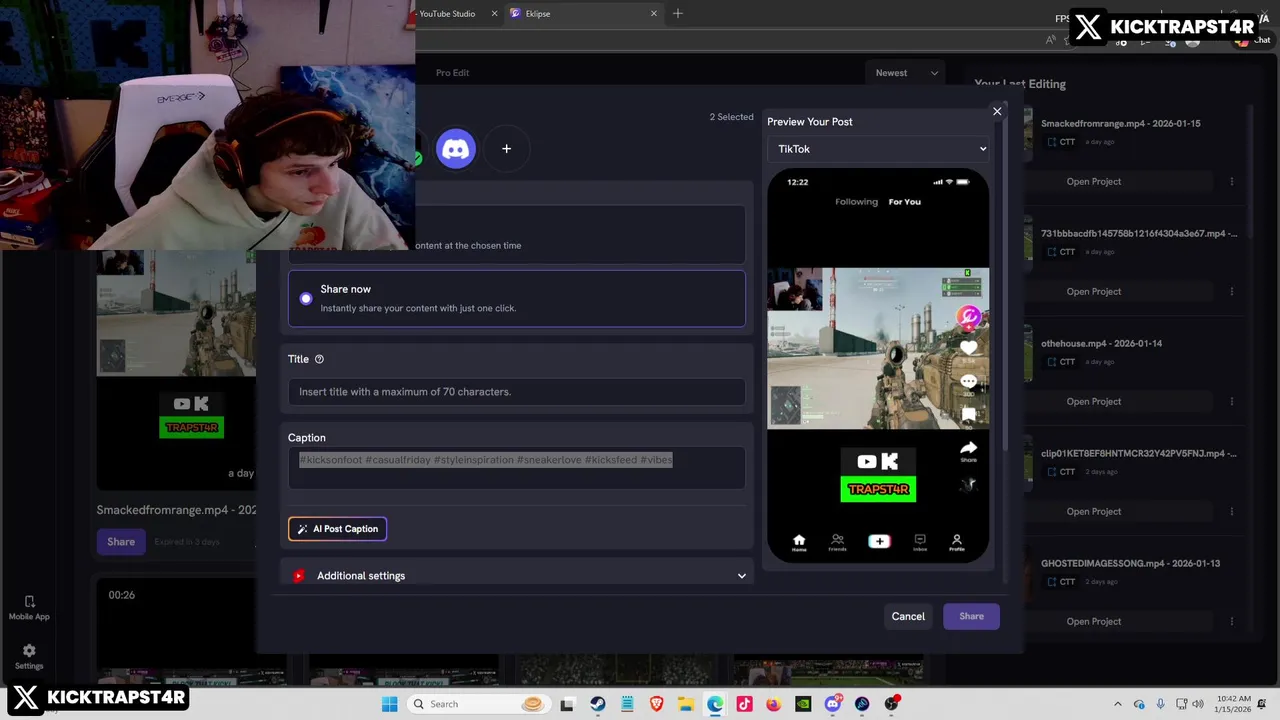Open Steam from the taskbar
The width and height of the screenshot is (1280, 720).
coord(597,704)
